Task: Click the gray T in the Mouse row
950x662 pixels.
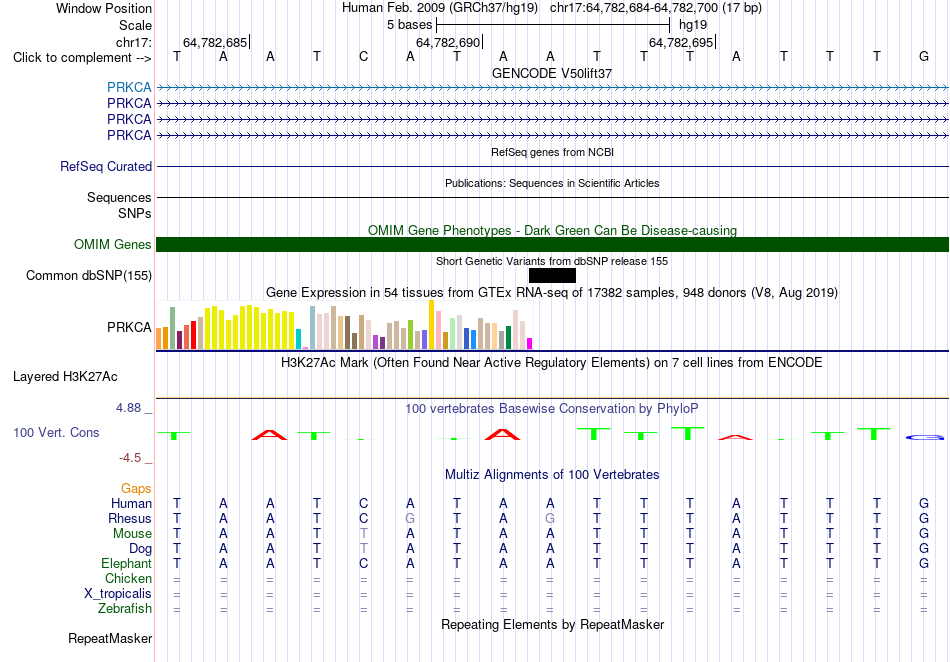Action: pos(364,534)
